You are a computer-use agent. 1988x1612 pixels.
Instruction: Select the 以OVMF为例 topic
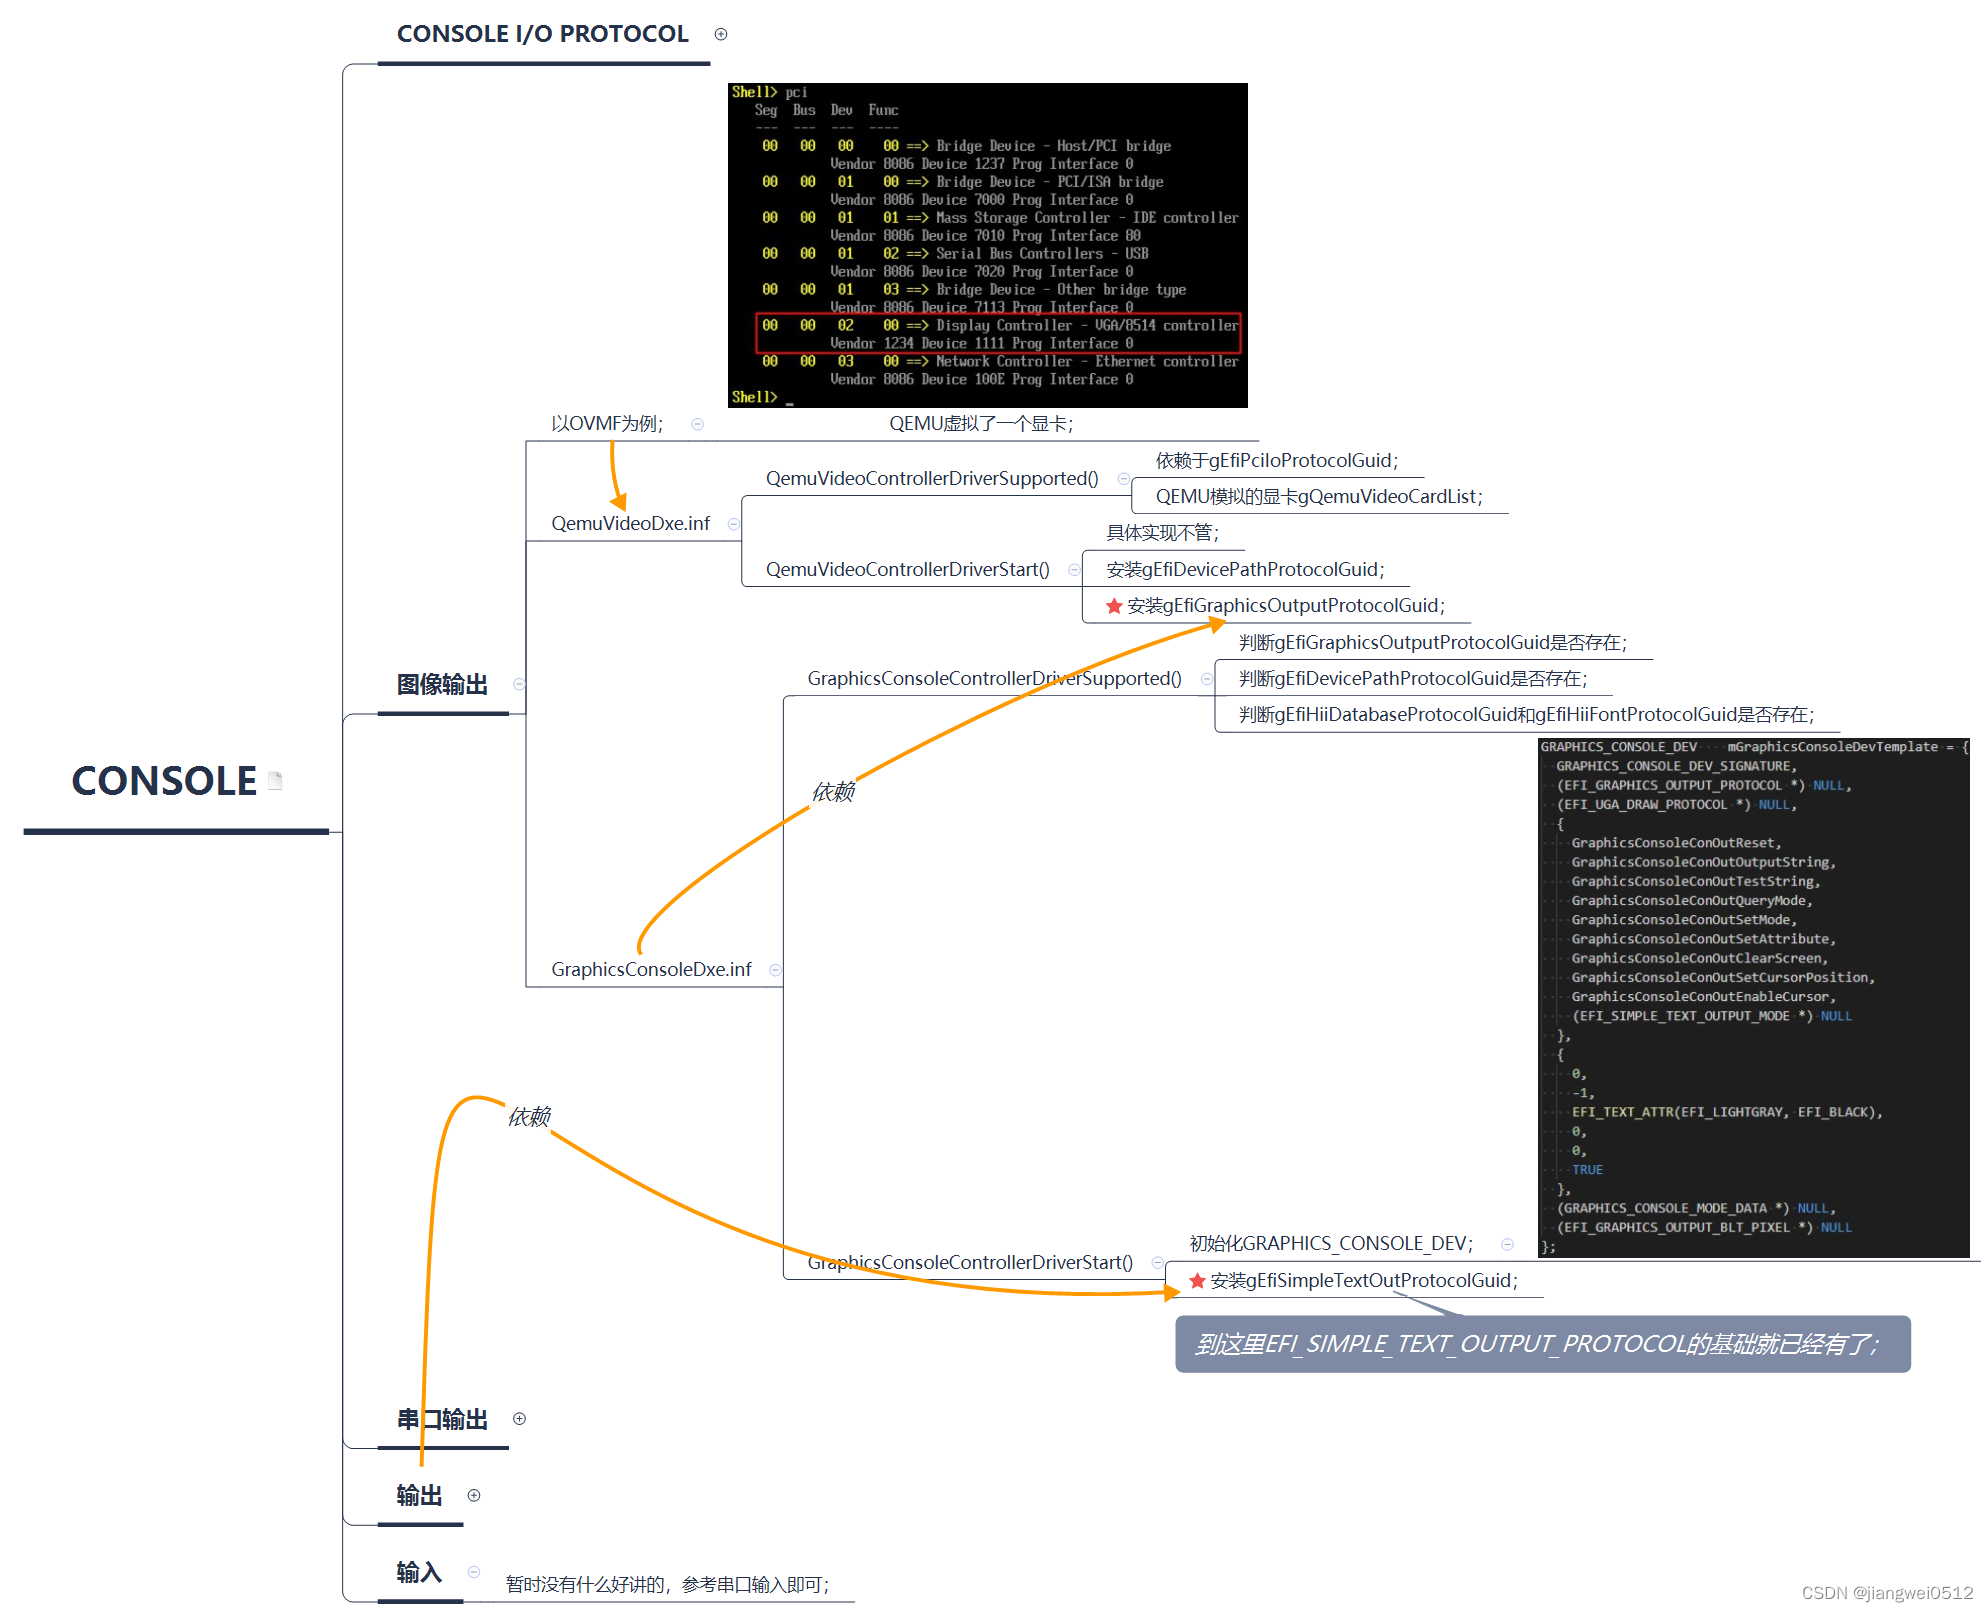click(607, 424)
